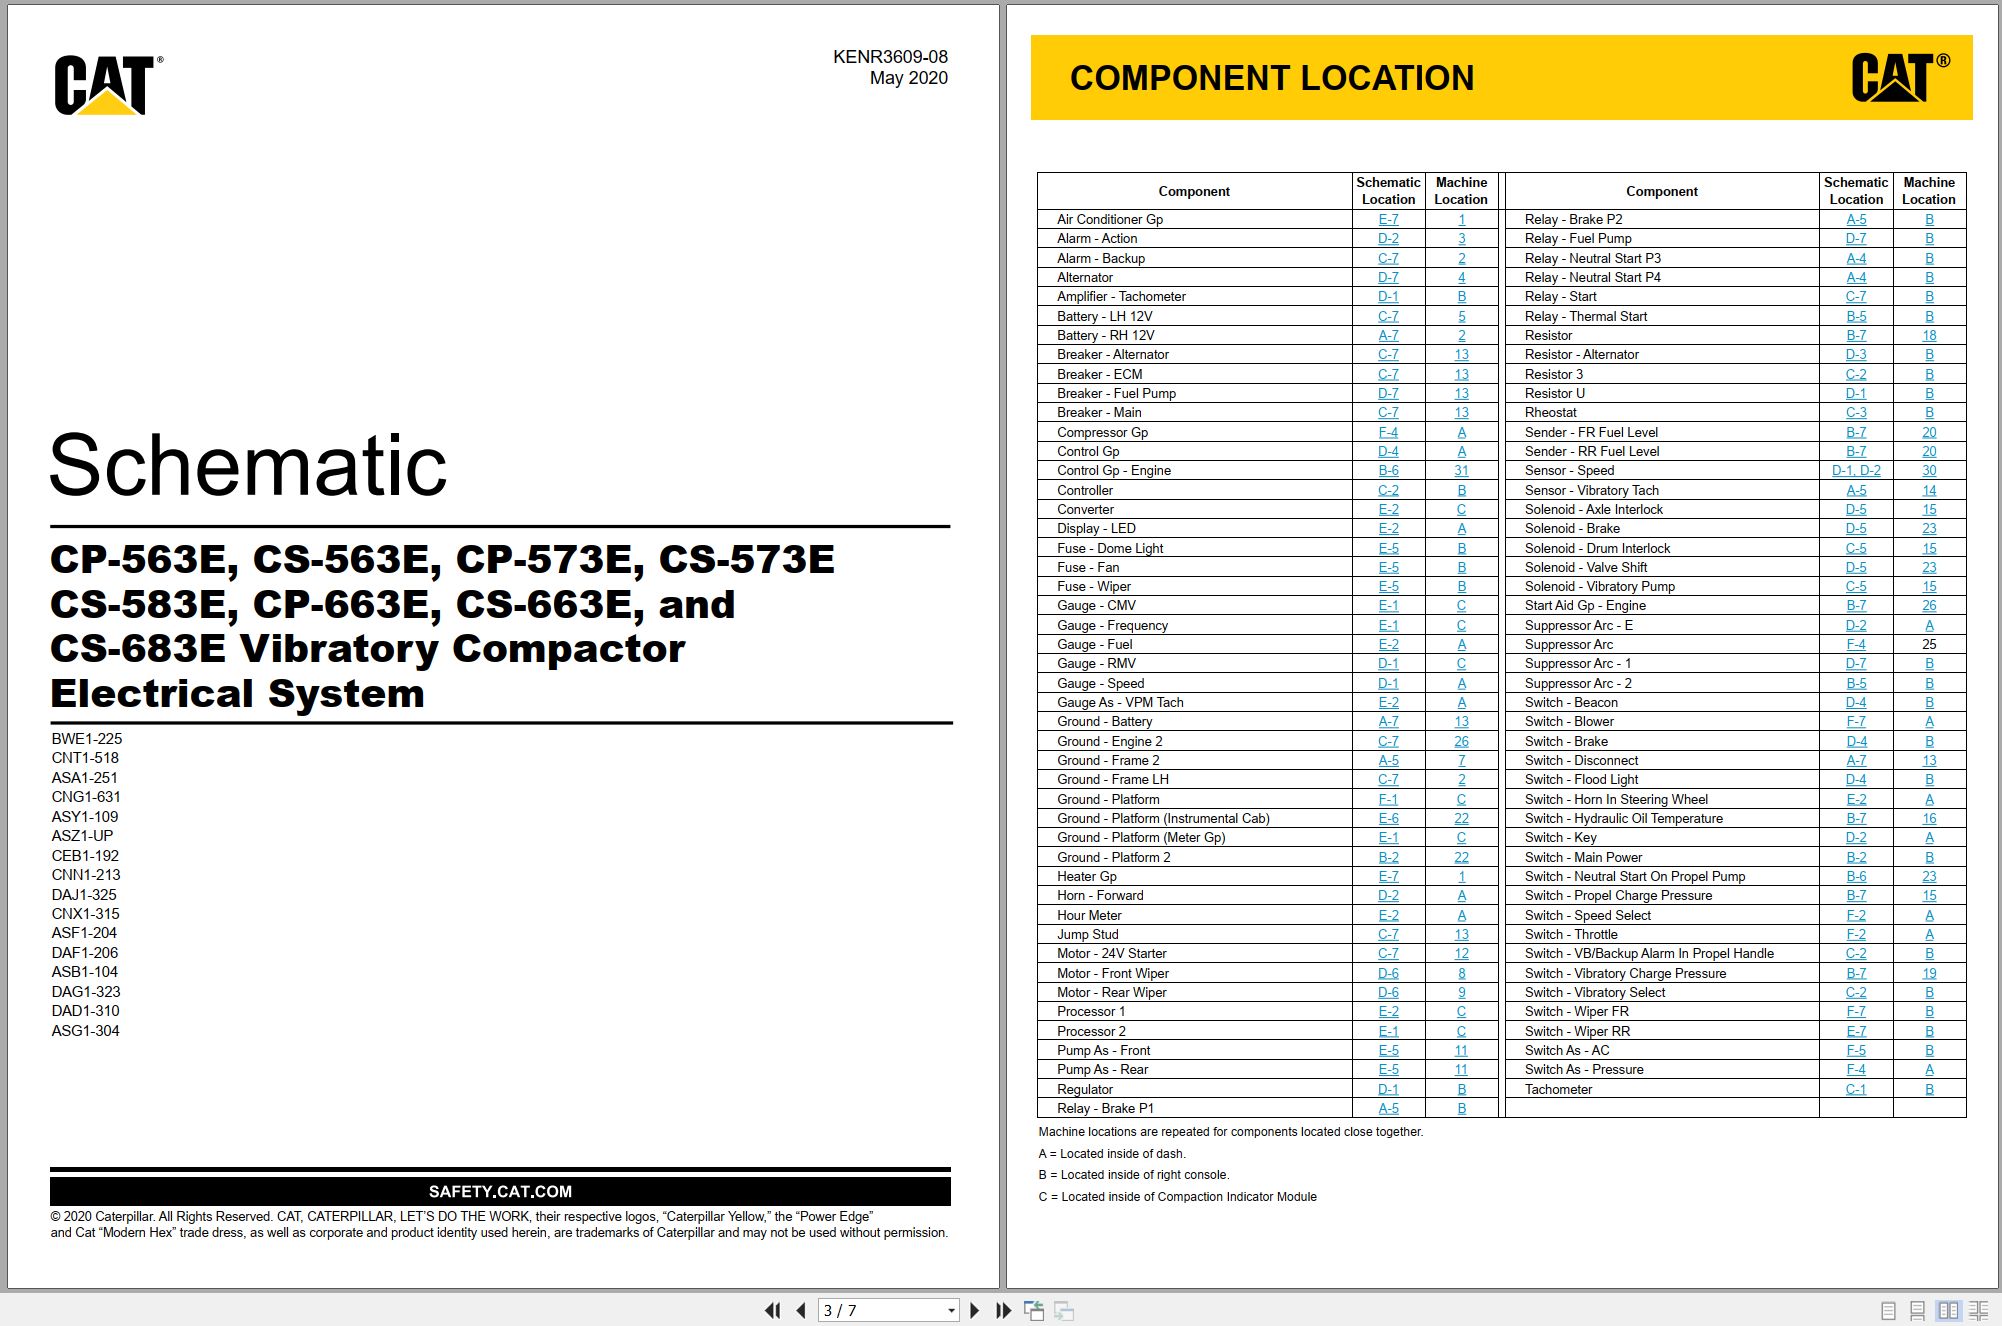Select the document number KENR3609-08
This screenshot has height=1326, width=2002.
click(x=890, y=57)
